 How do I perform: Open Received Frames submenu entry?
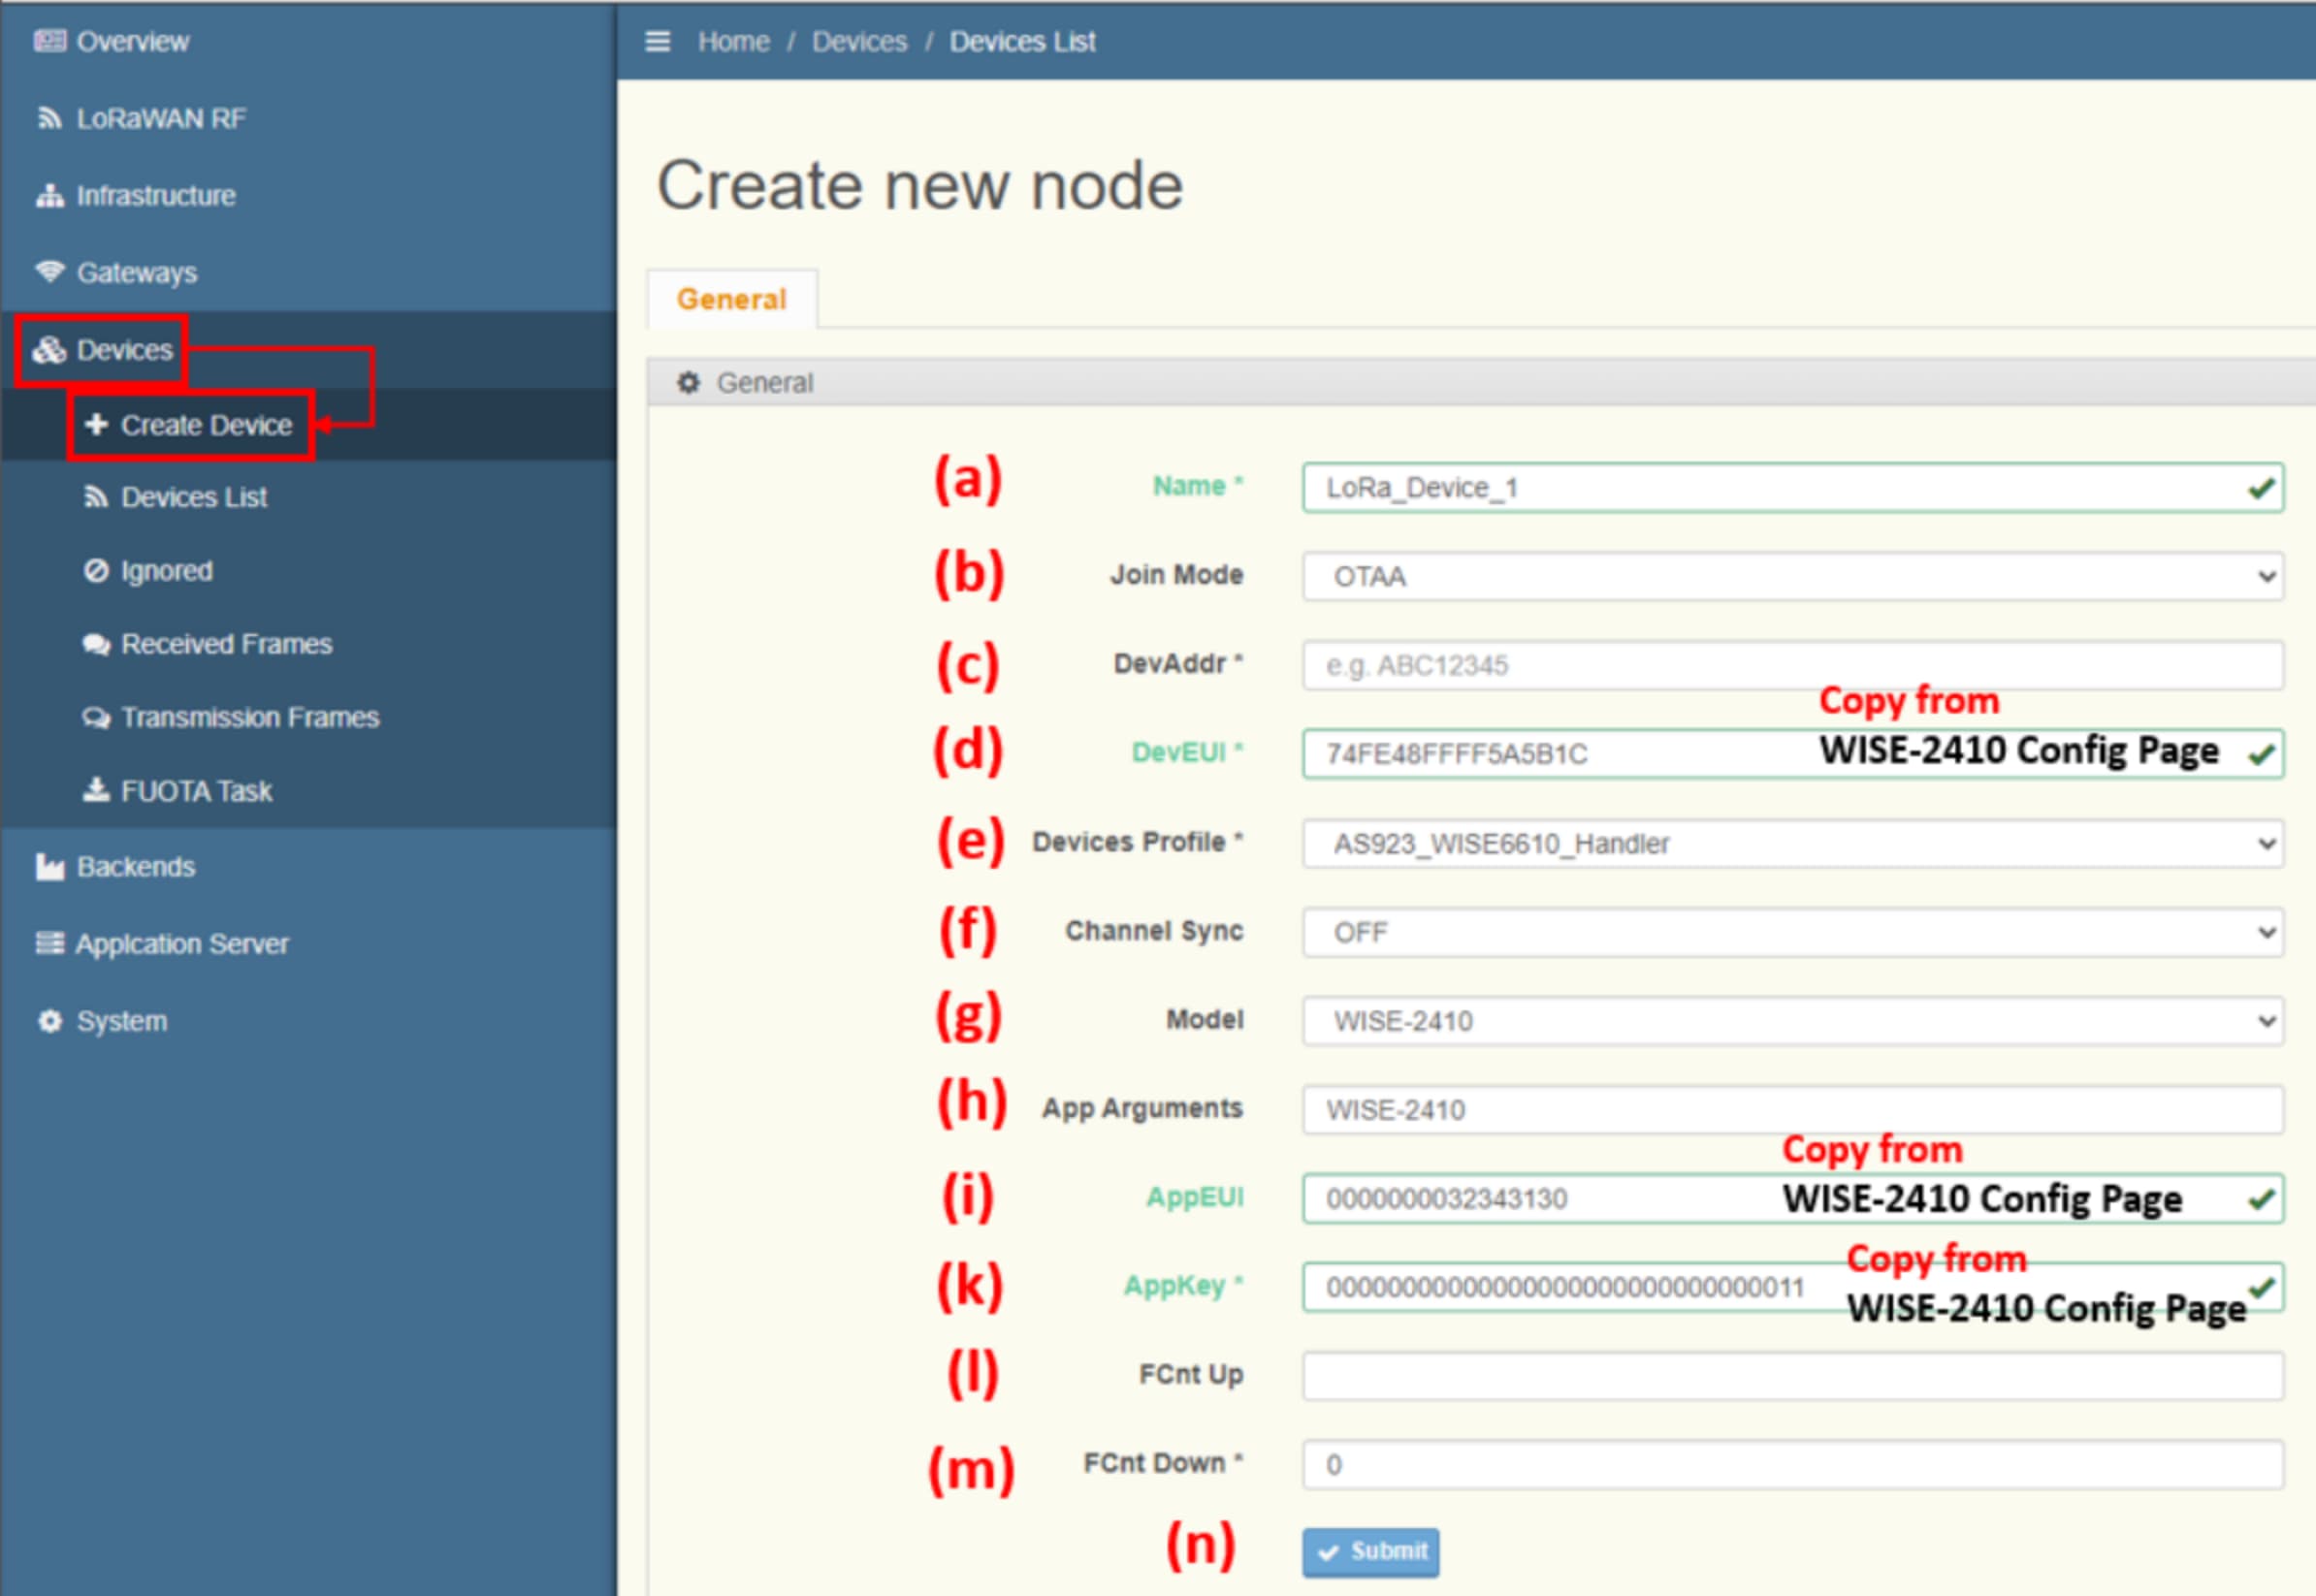tap(308, 644)
